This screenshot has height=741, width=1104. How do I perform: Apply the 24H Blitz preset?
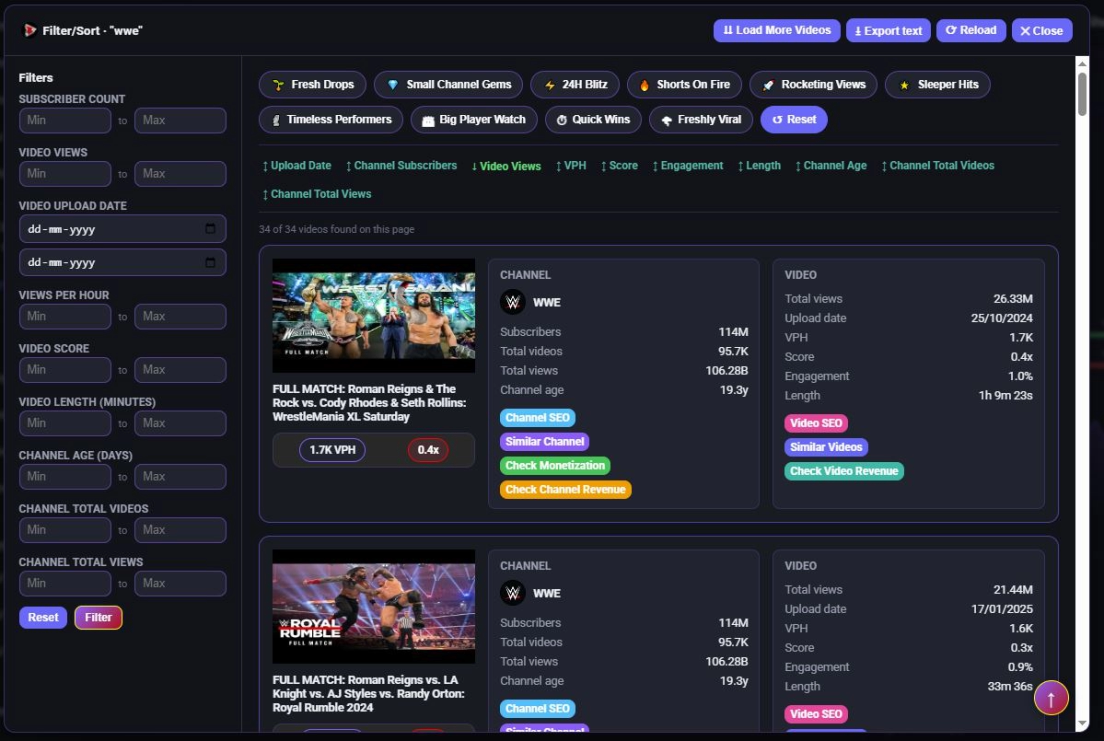575,85
